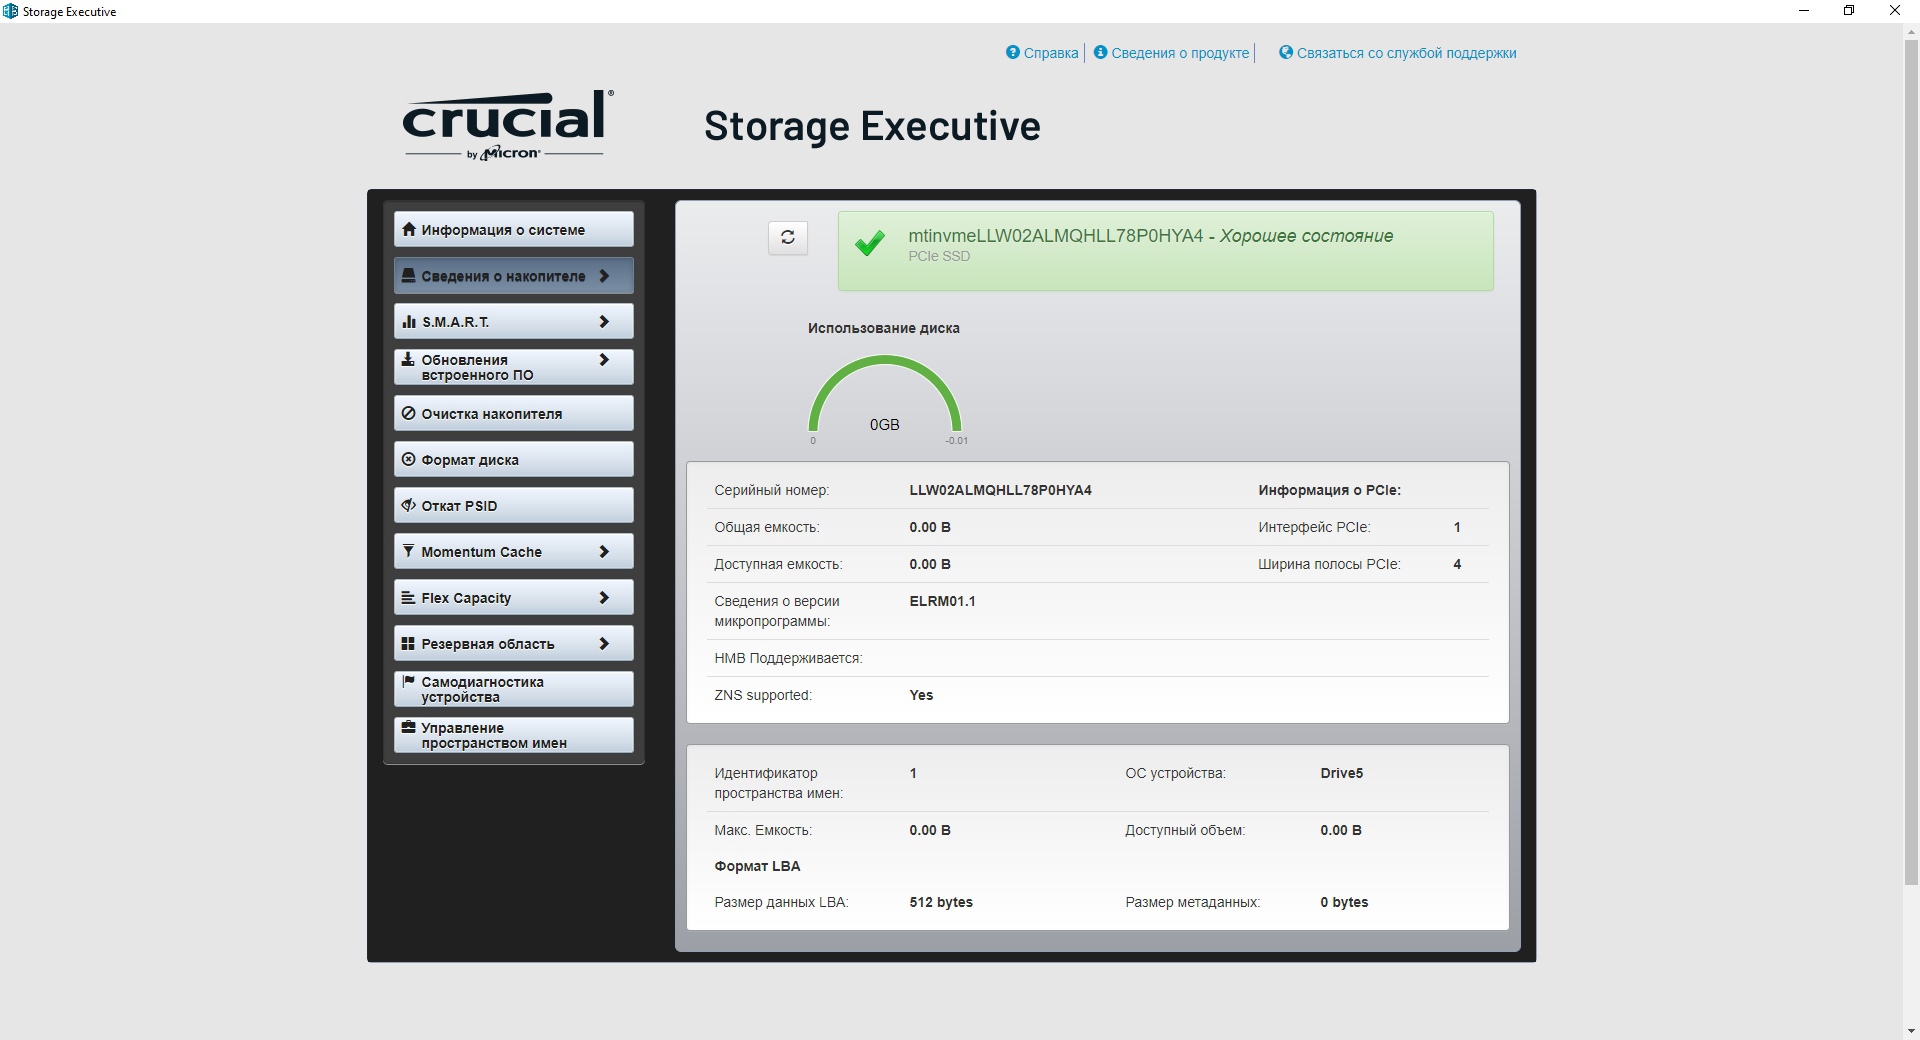The image size is (1920, 1040).
Task: Open the Самодиагностика устройства menu item
Action: click(514, 689)
